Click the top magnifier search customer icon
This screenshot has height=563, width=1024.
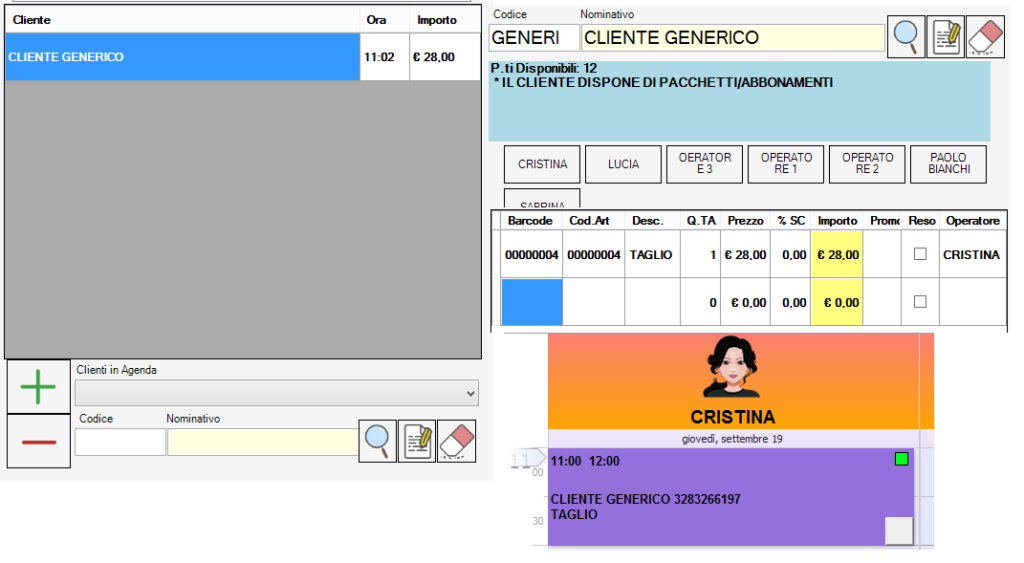tap(906, 37)
